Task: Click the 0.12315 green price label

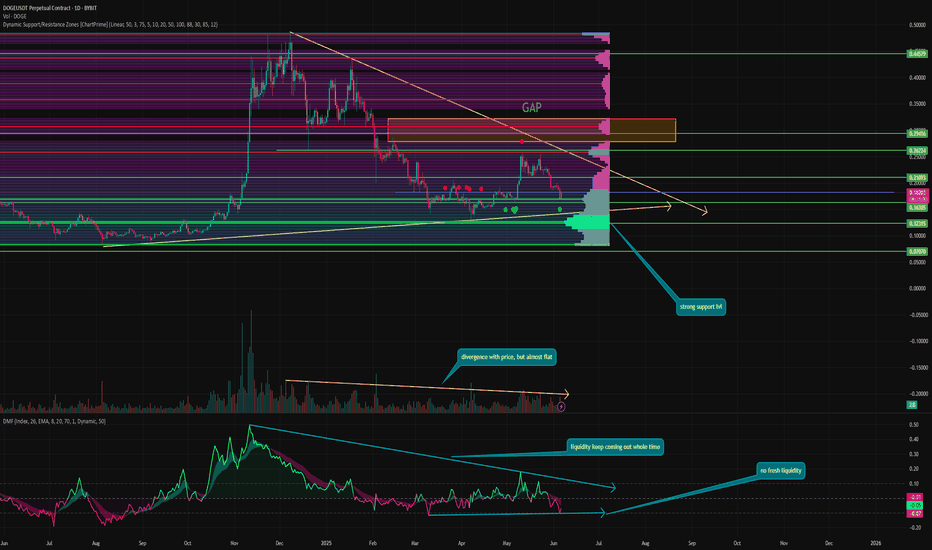Action: point(918,224)
